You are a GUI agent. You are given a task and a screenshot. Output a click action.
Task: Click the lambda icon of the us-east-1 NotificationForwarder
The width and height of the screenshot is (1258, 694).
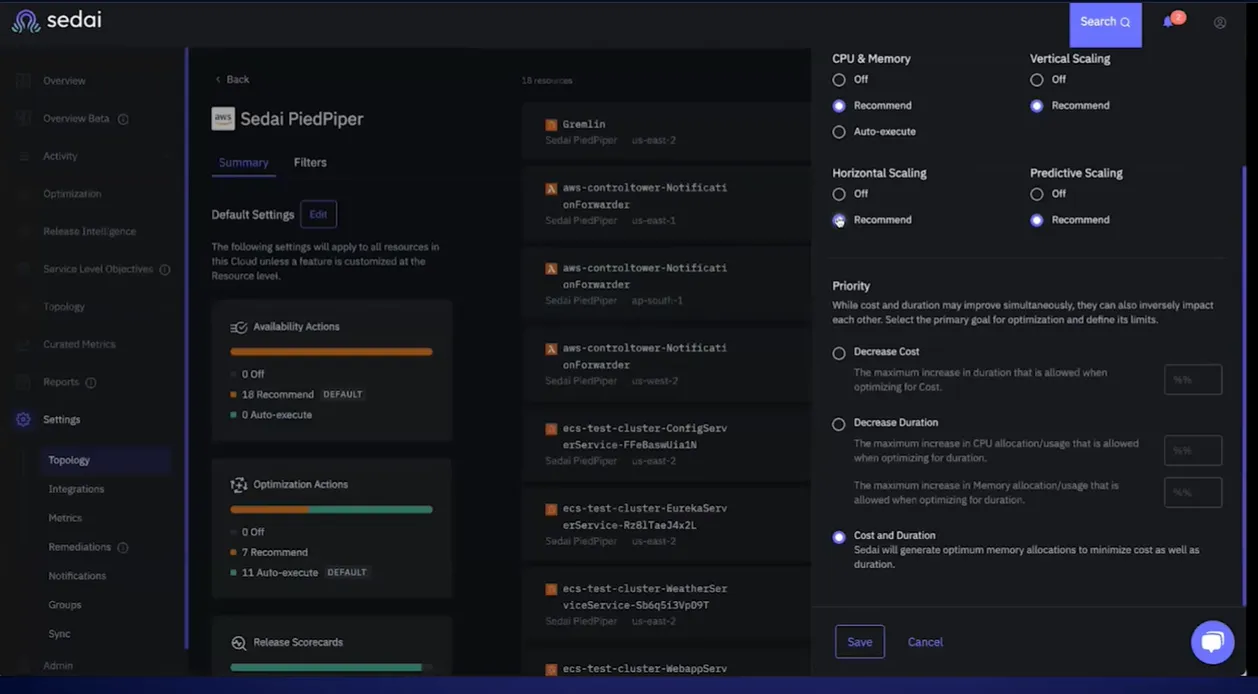tap(551, 188)
